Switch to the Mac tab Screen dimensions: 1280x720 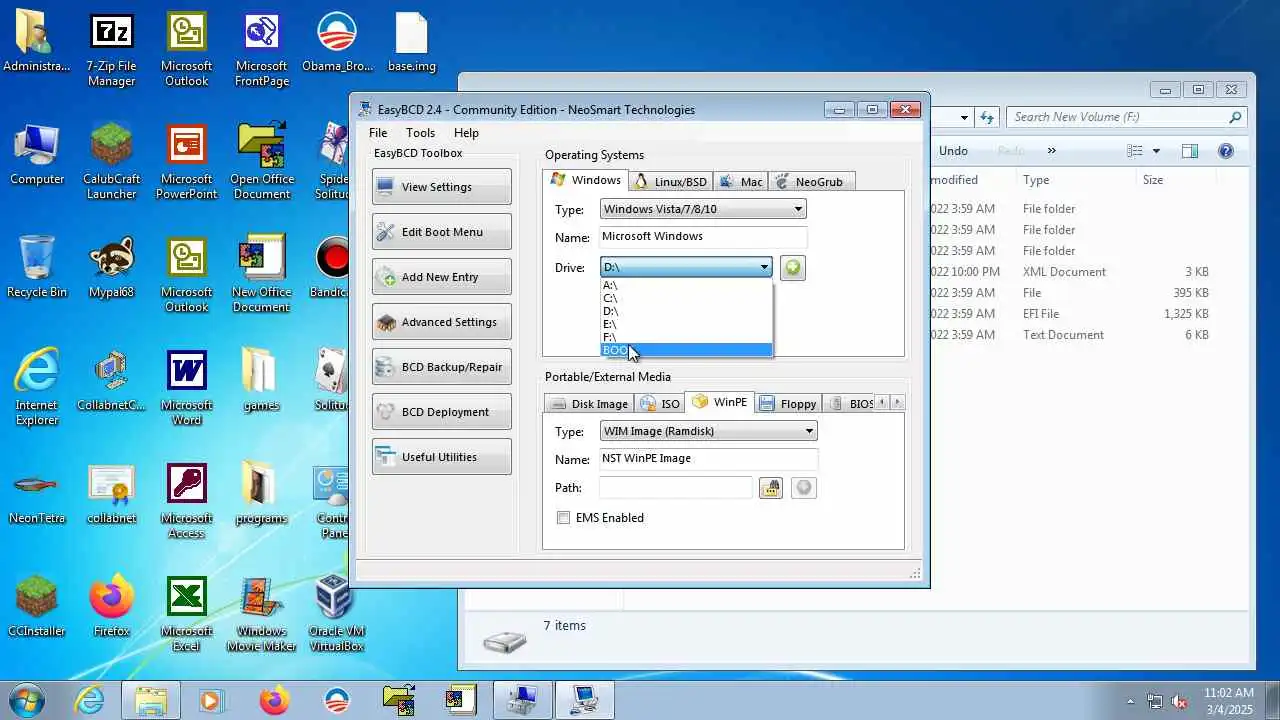tap(741, 181)
